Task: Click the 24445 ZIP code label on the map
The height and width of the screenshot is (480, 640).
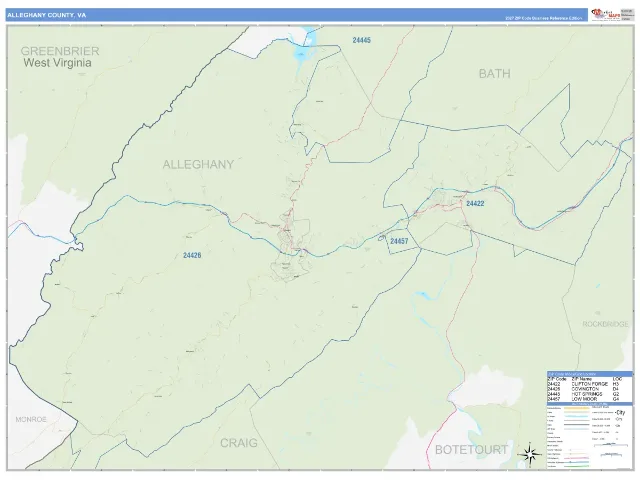Action: pyautogui.click(x=362, y=40)
